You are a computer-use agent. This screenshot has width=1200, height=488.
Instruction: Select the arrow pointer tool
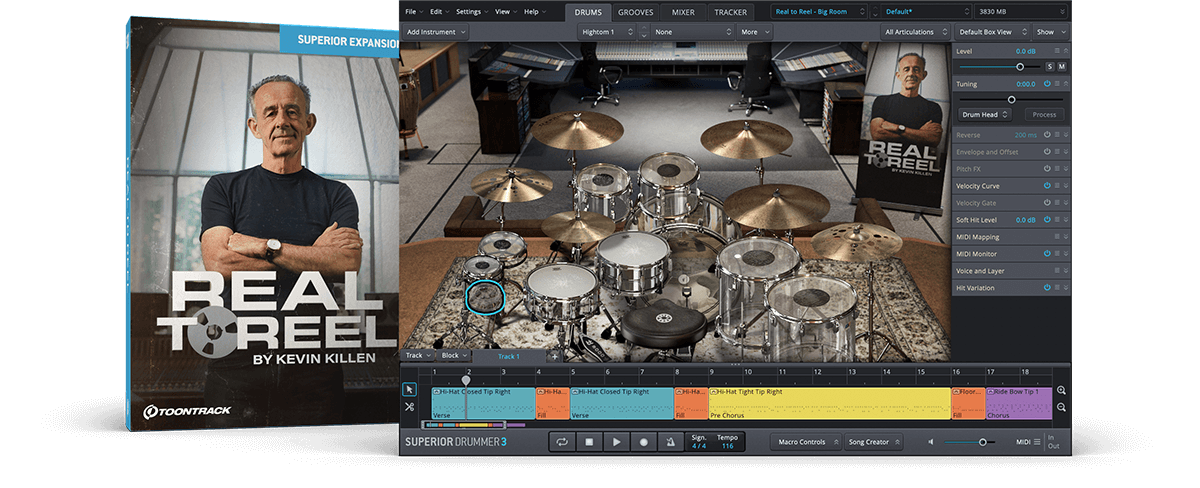coord(410,389)
